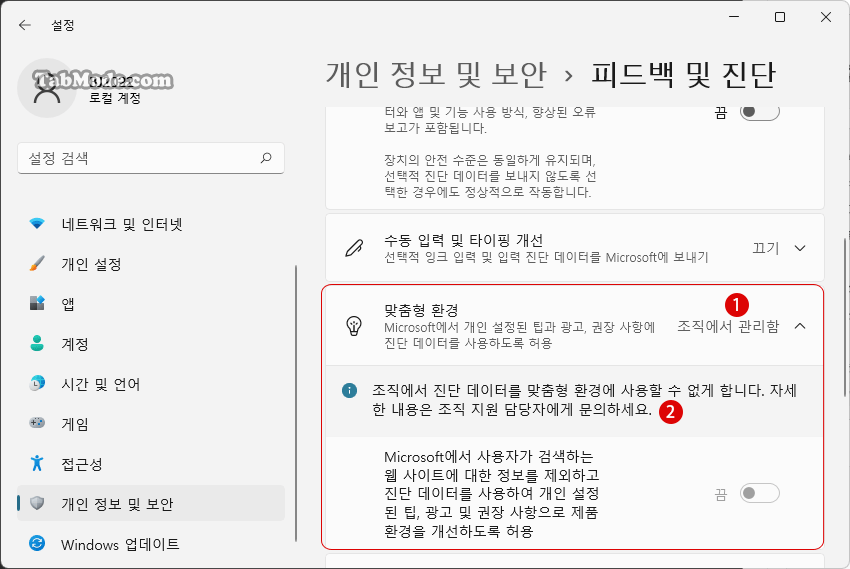Go to 개인 정보 및 보안 breadcrumb
This screenshot has height=569, width=850.
click(436, 75)
